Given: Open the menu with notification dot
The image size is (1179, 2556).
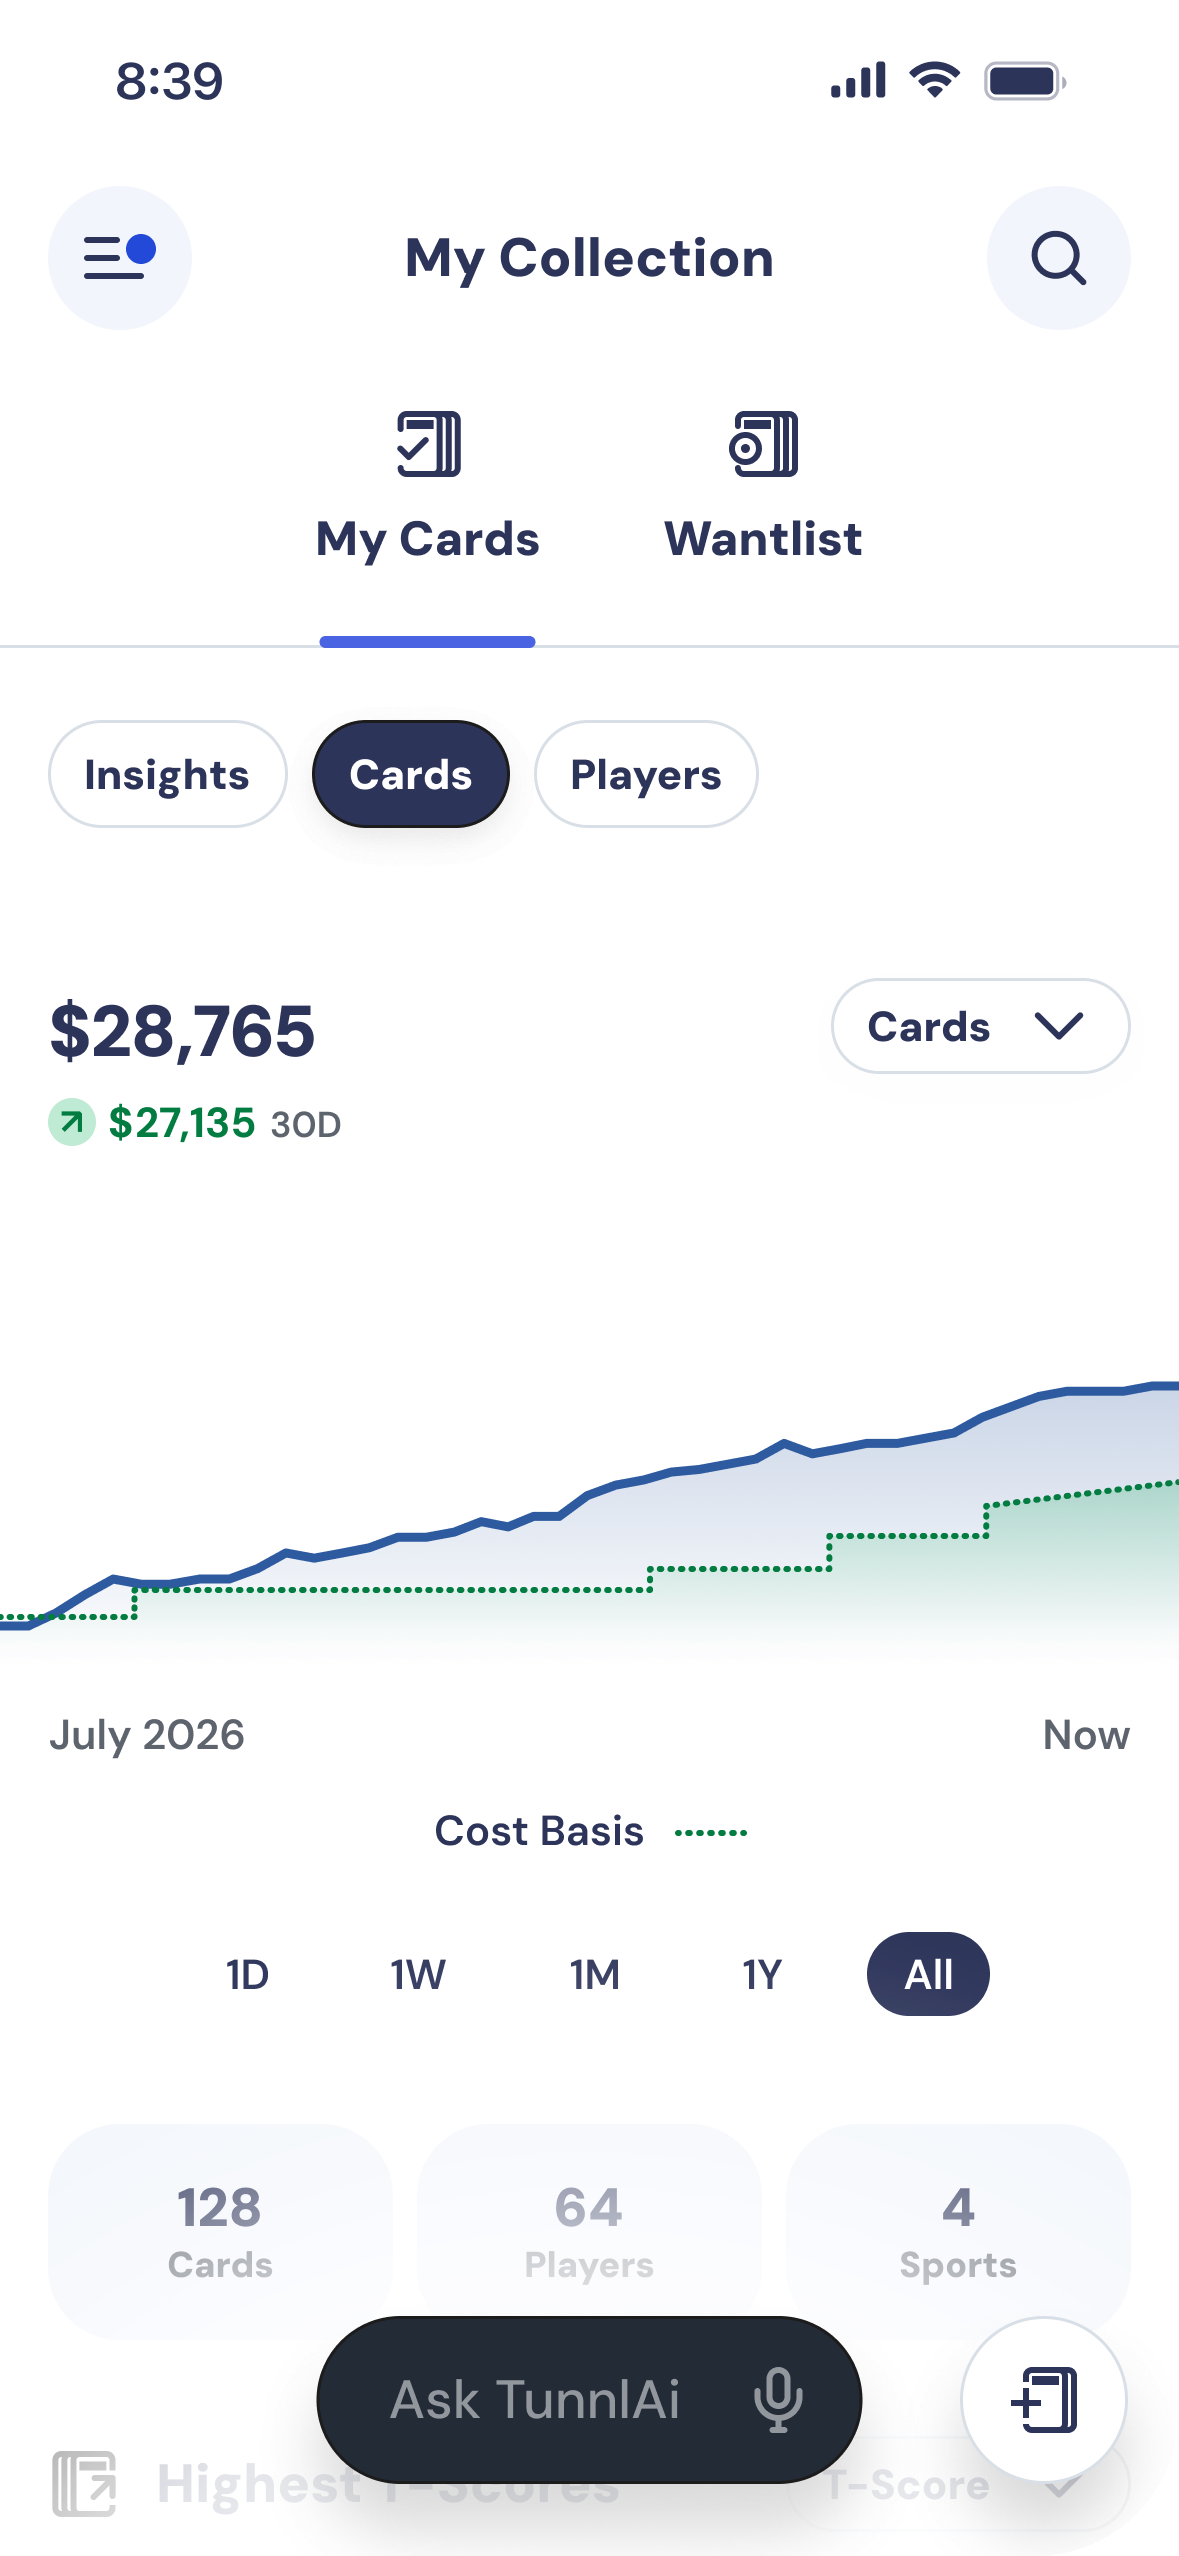Looking at the screenshot, I should click(x=120, y=258).
